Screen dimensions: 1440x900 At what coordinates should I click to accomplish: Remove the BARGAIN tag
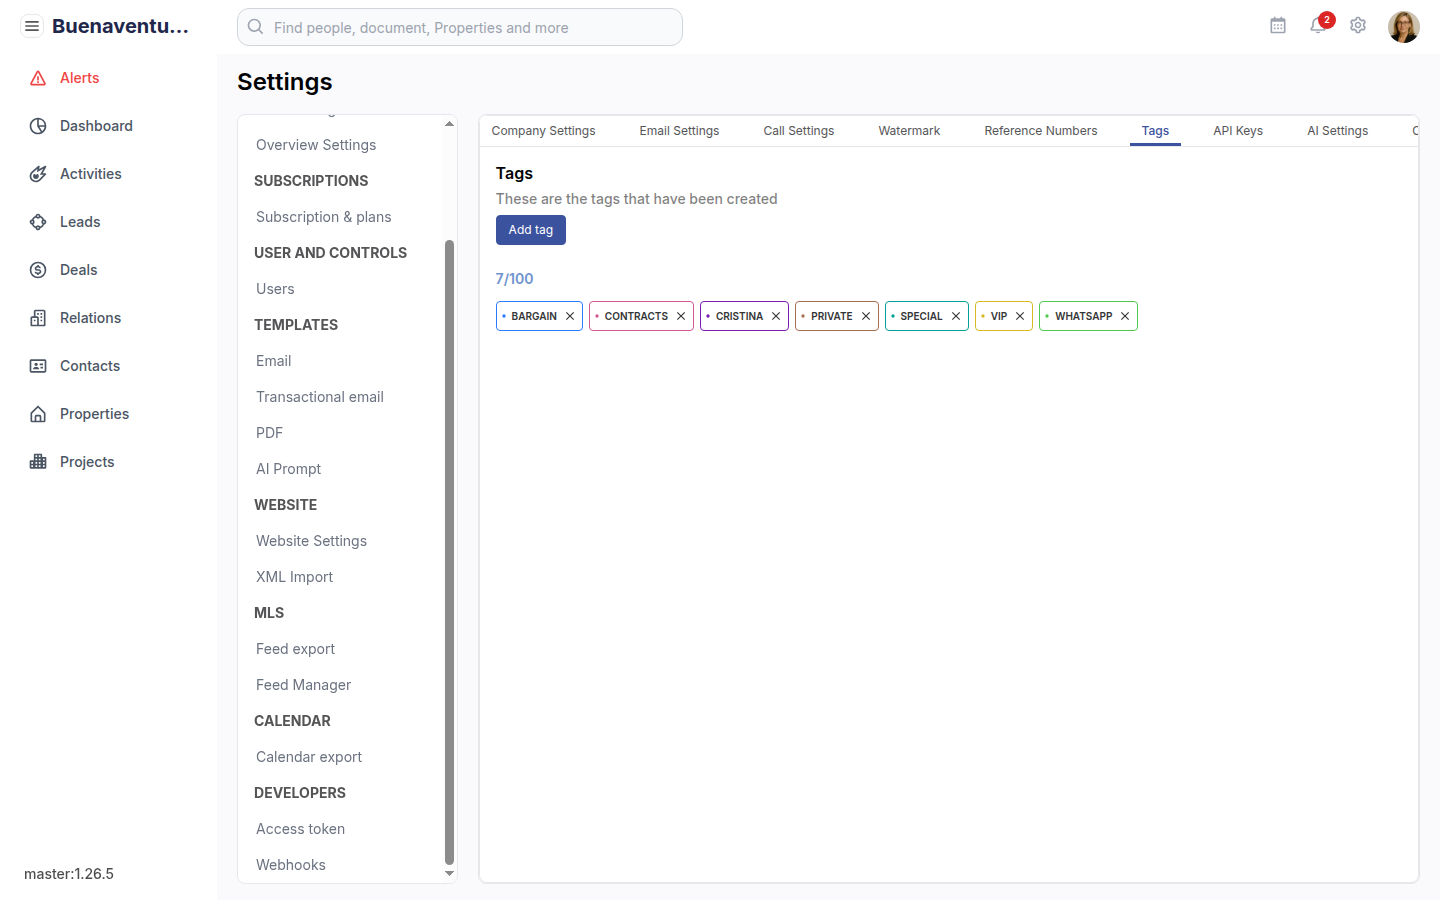click(x=570, y=316)
